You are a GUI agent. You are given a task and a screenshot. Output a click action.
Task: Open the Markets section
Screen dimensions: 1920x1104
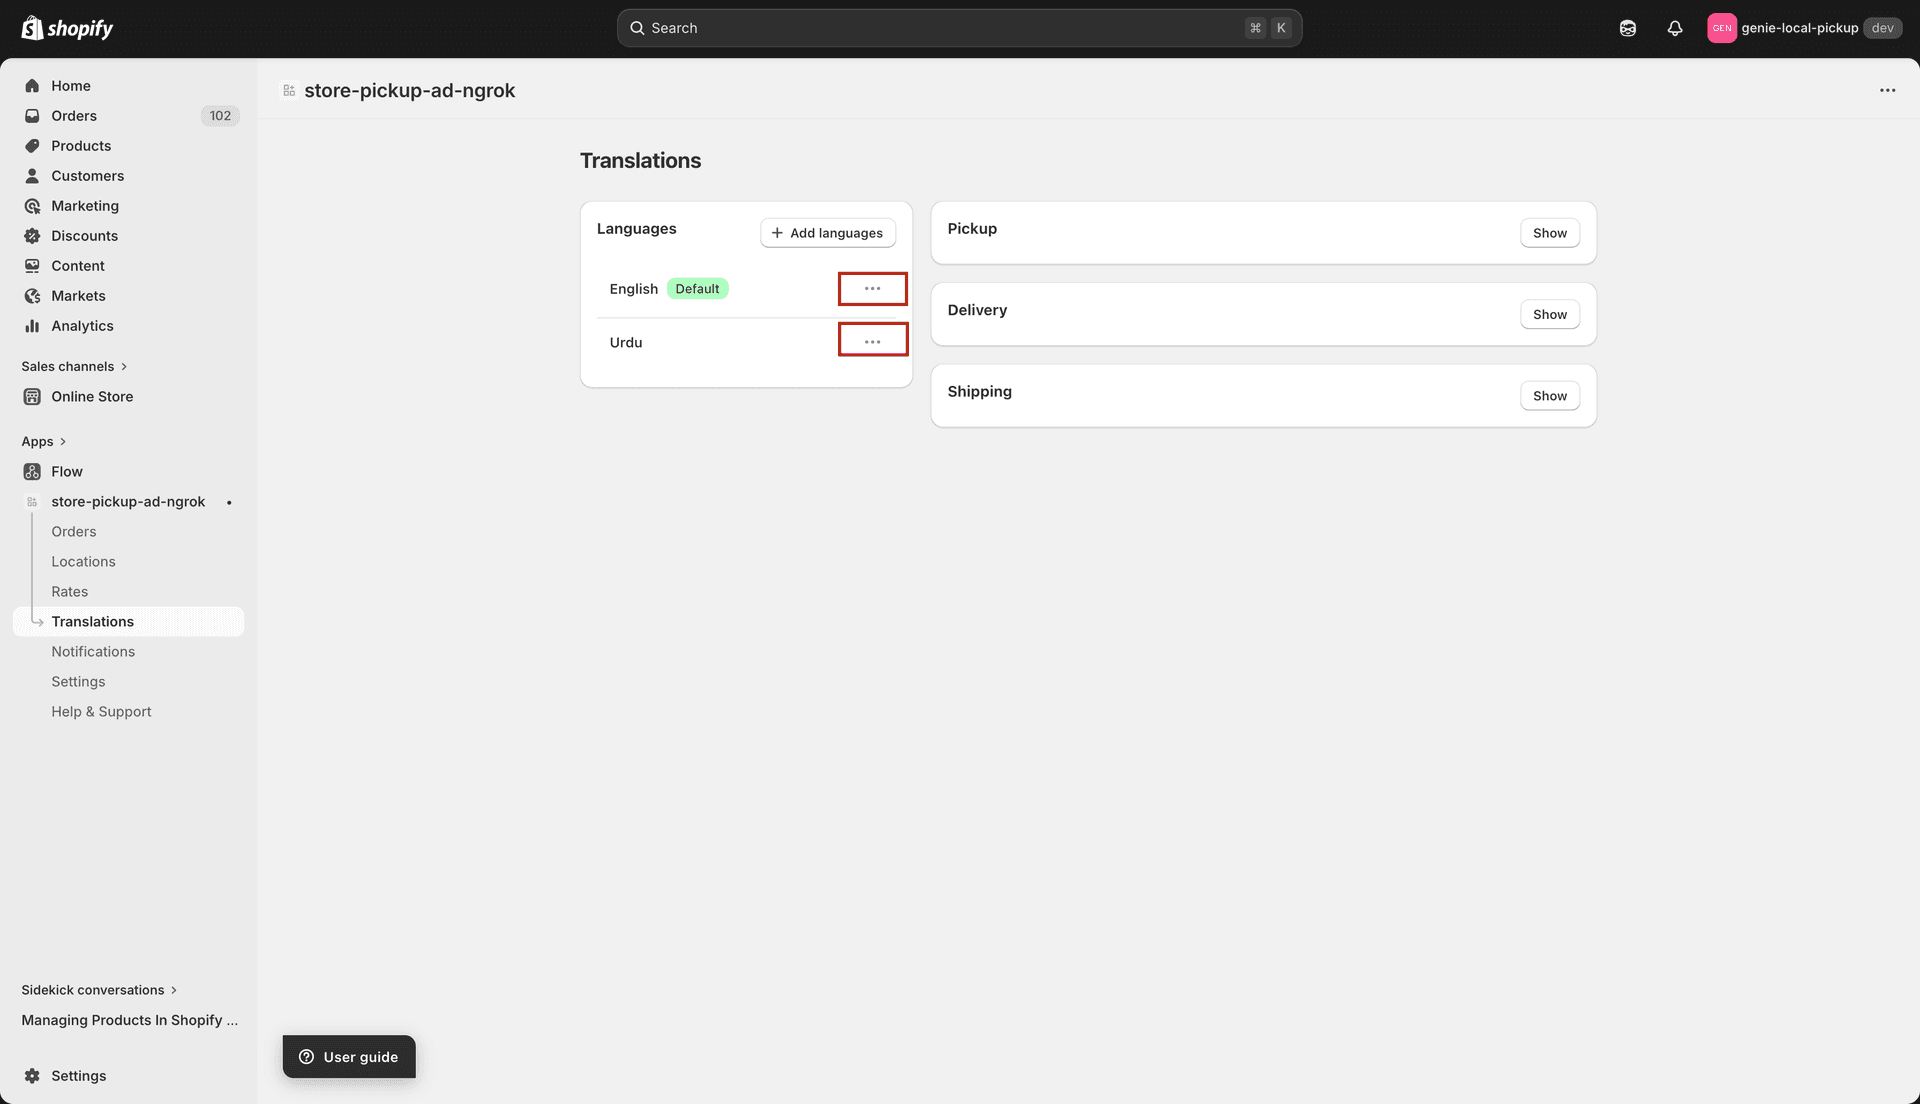pyautogui.click(x=79, y=295)
